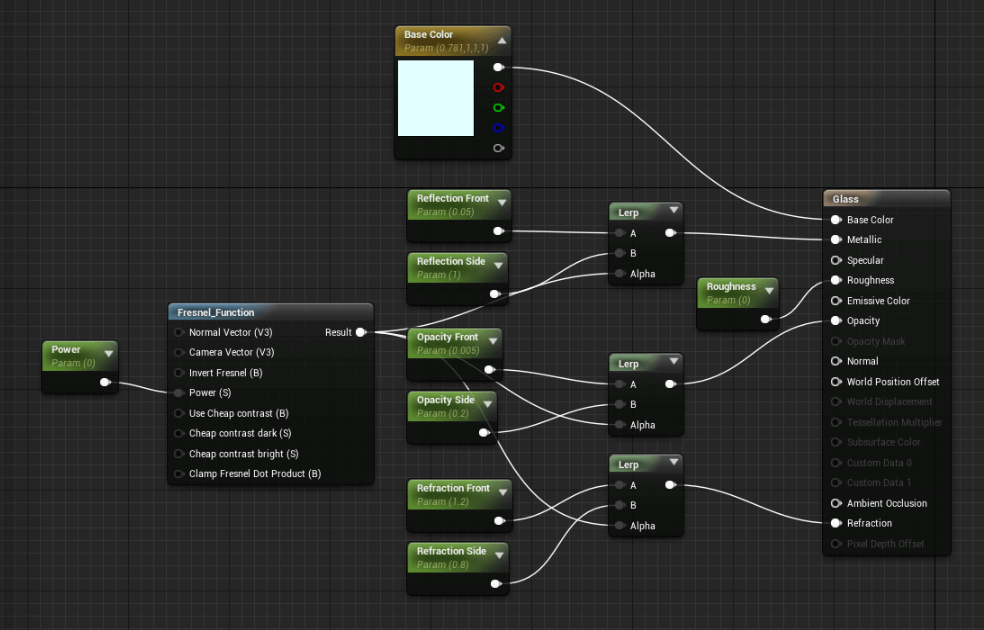
Task: Click the Reflection Side output pin
Action: pyautogui.click(x=495, y=294)
